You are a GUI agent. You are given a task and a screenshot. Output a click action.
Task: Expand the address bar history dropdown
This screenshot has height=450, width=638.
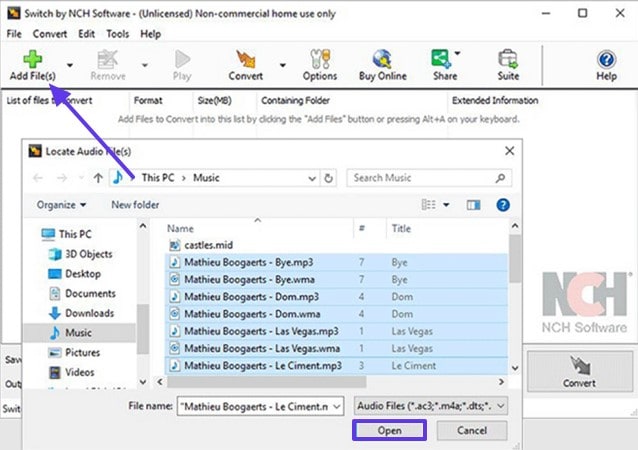coord(312,178)
